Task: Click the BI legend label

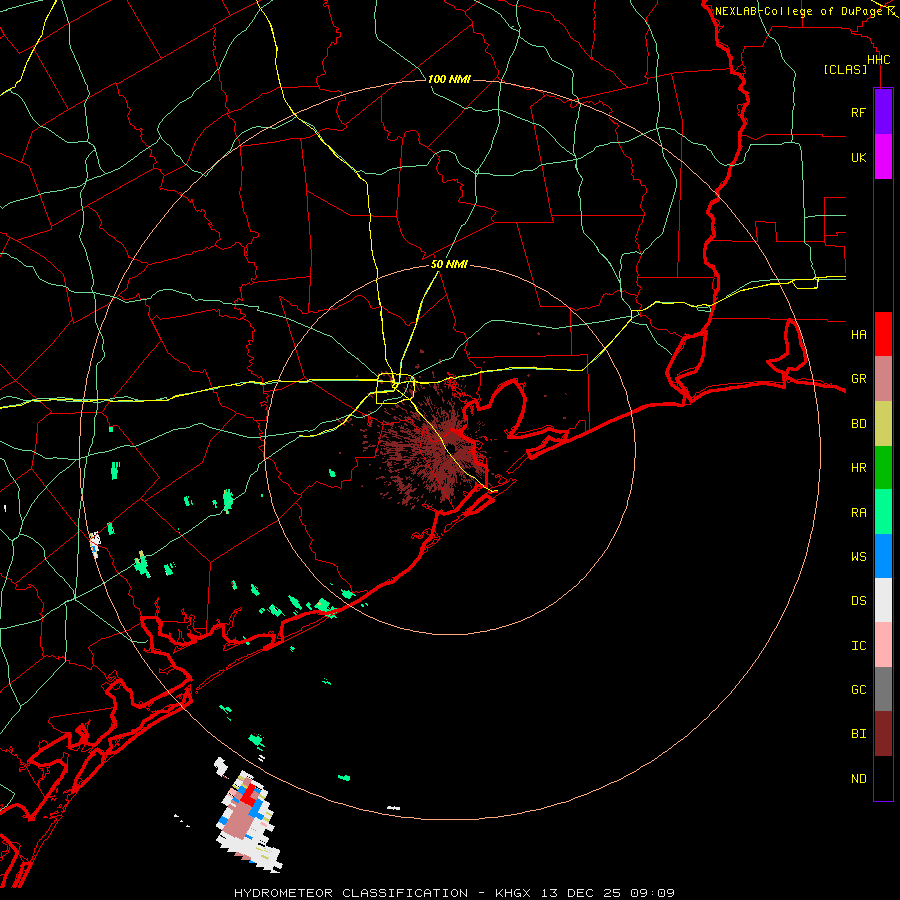Action: click(858, 734)
